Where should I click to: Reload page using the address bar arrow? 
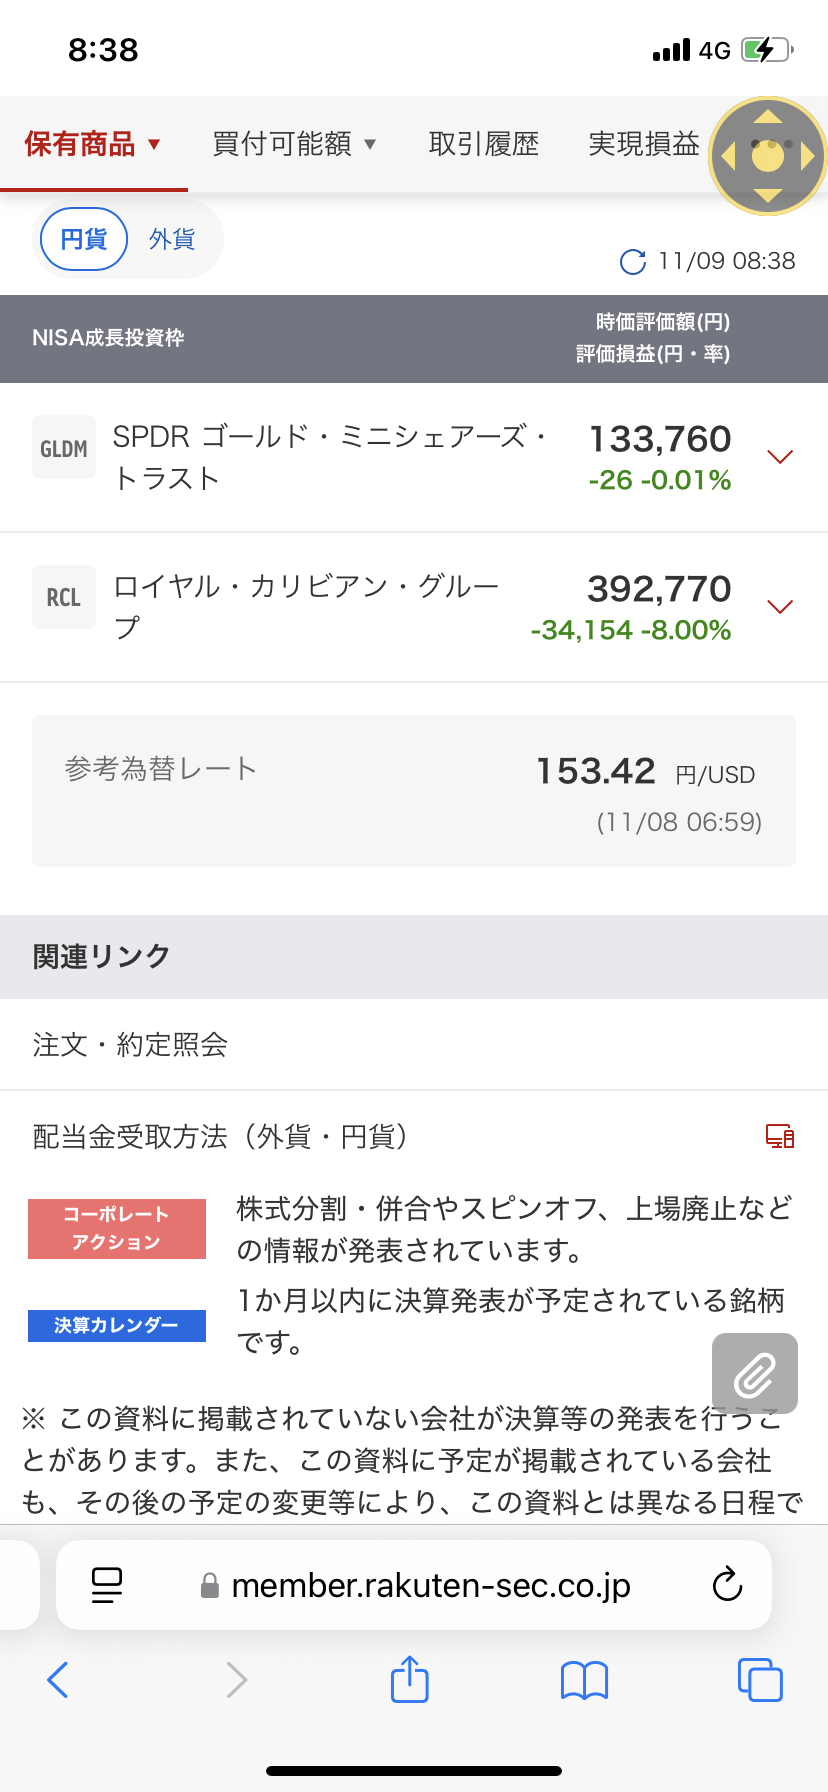click(727, 1585)
